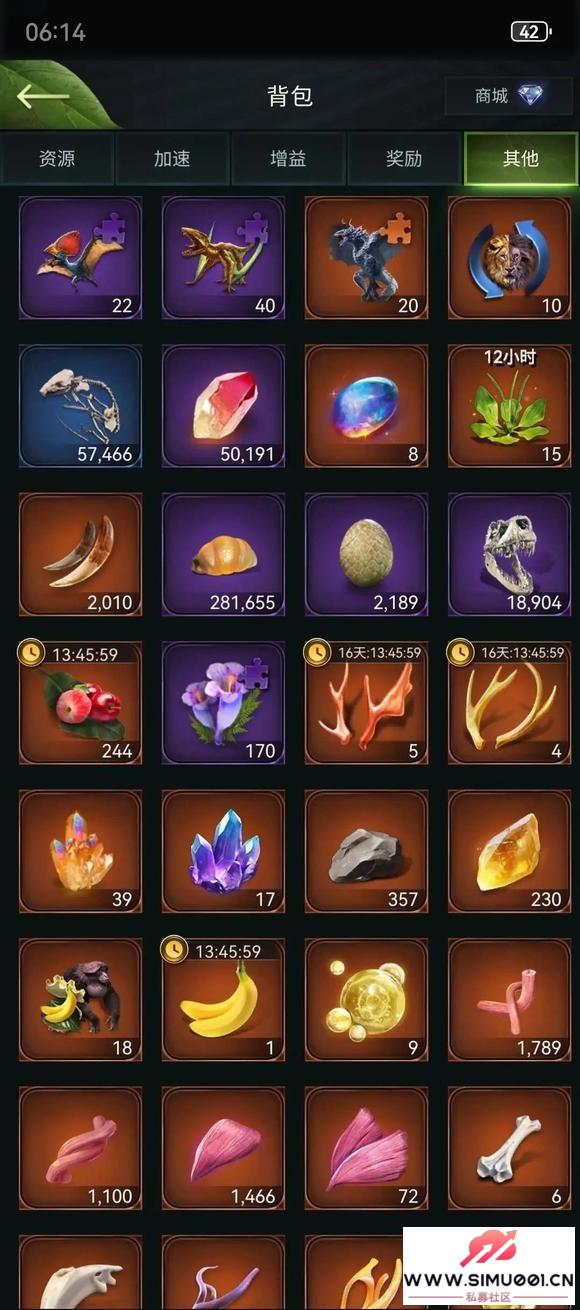Select the purple flower puzzle item showing 170
This screenshot has height=1310, width=580.
pos(223,703)
